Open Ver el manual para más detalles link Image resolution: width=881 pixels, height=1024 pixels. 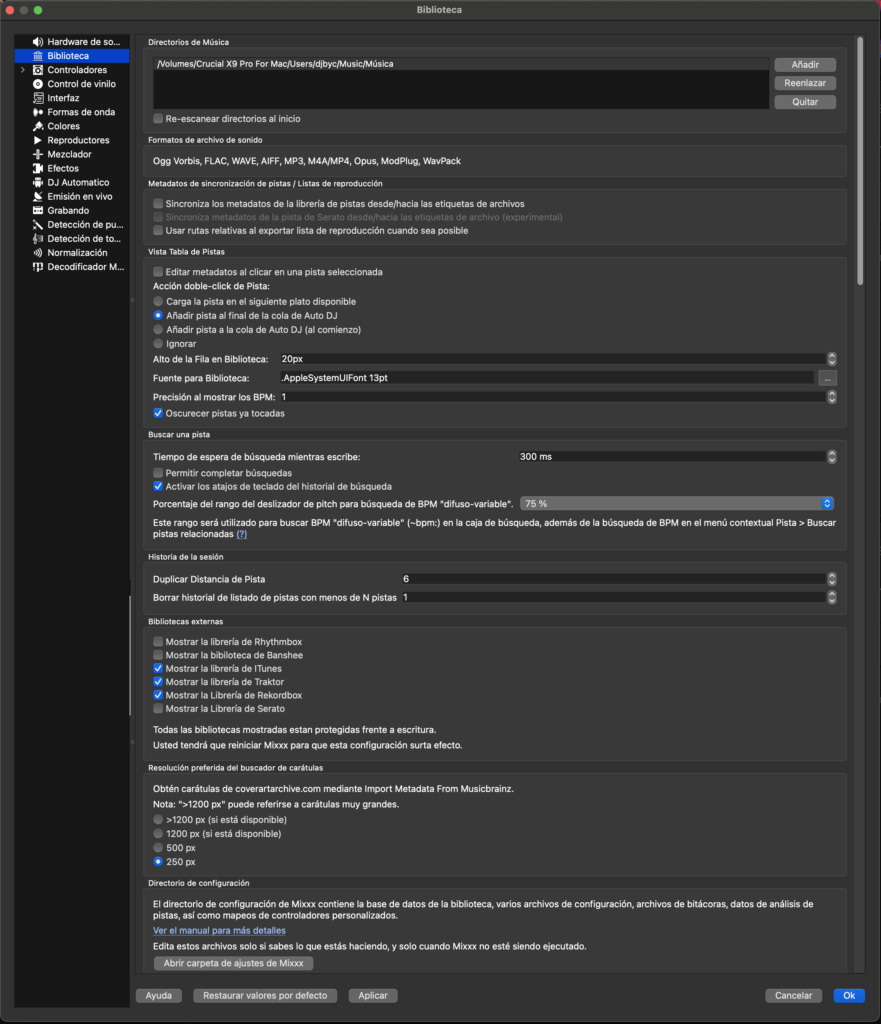point(219,931)
